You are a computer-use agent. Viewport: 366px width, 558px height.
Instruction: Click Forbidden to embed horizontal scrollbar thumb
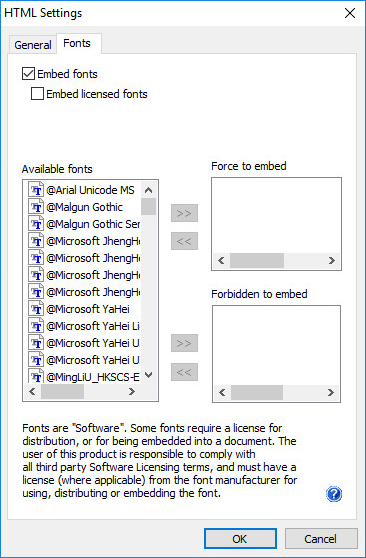point(257,392)
